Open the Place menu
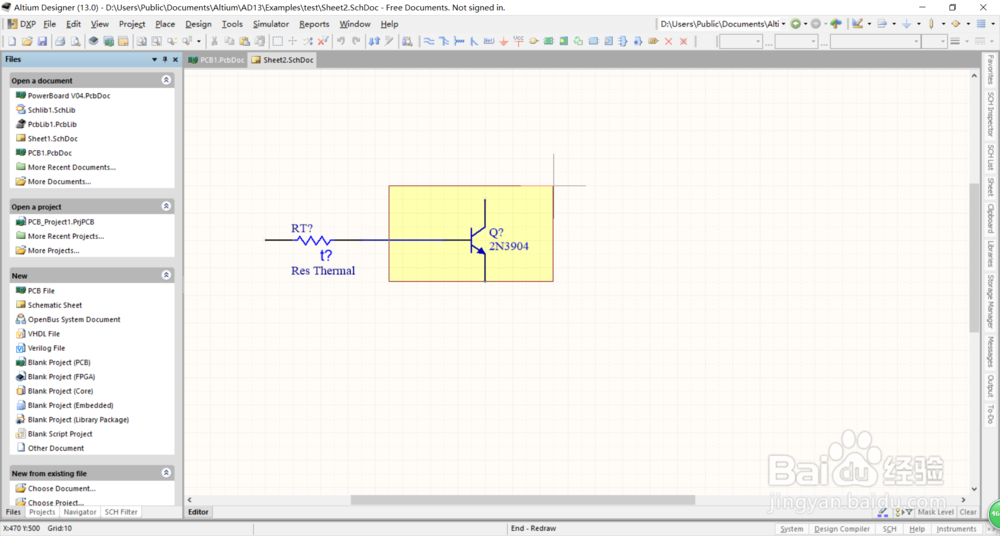Screen dimensions: 1000x536 [165, 24]
